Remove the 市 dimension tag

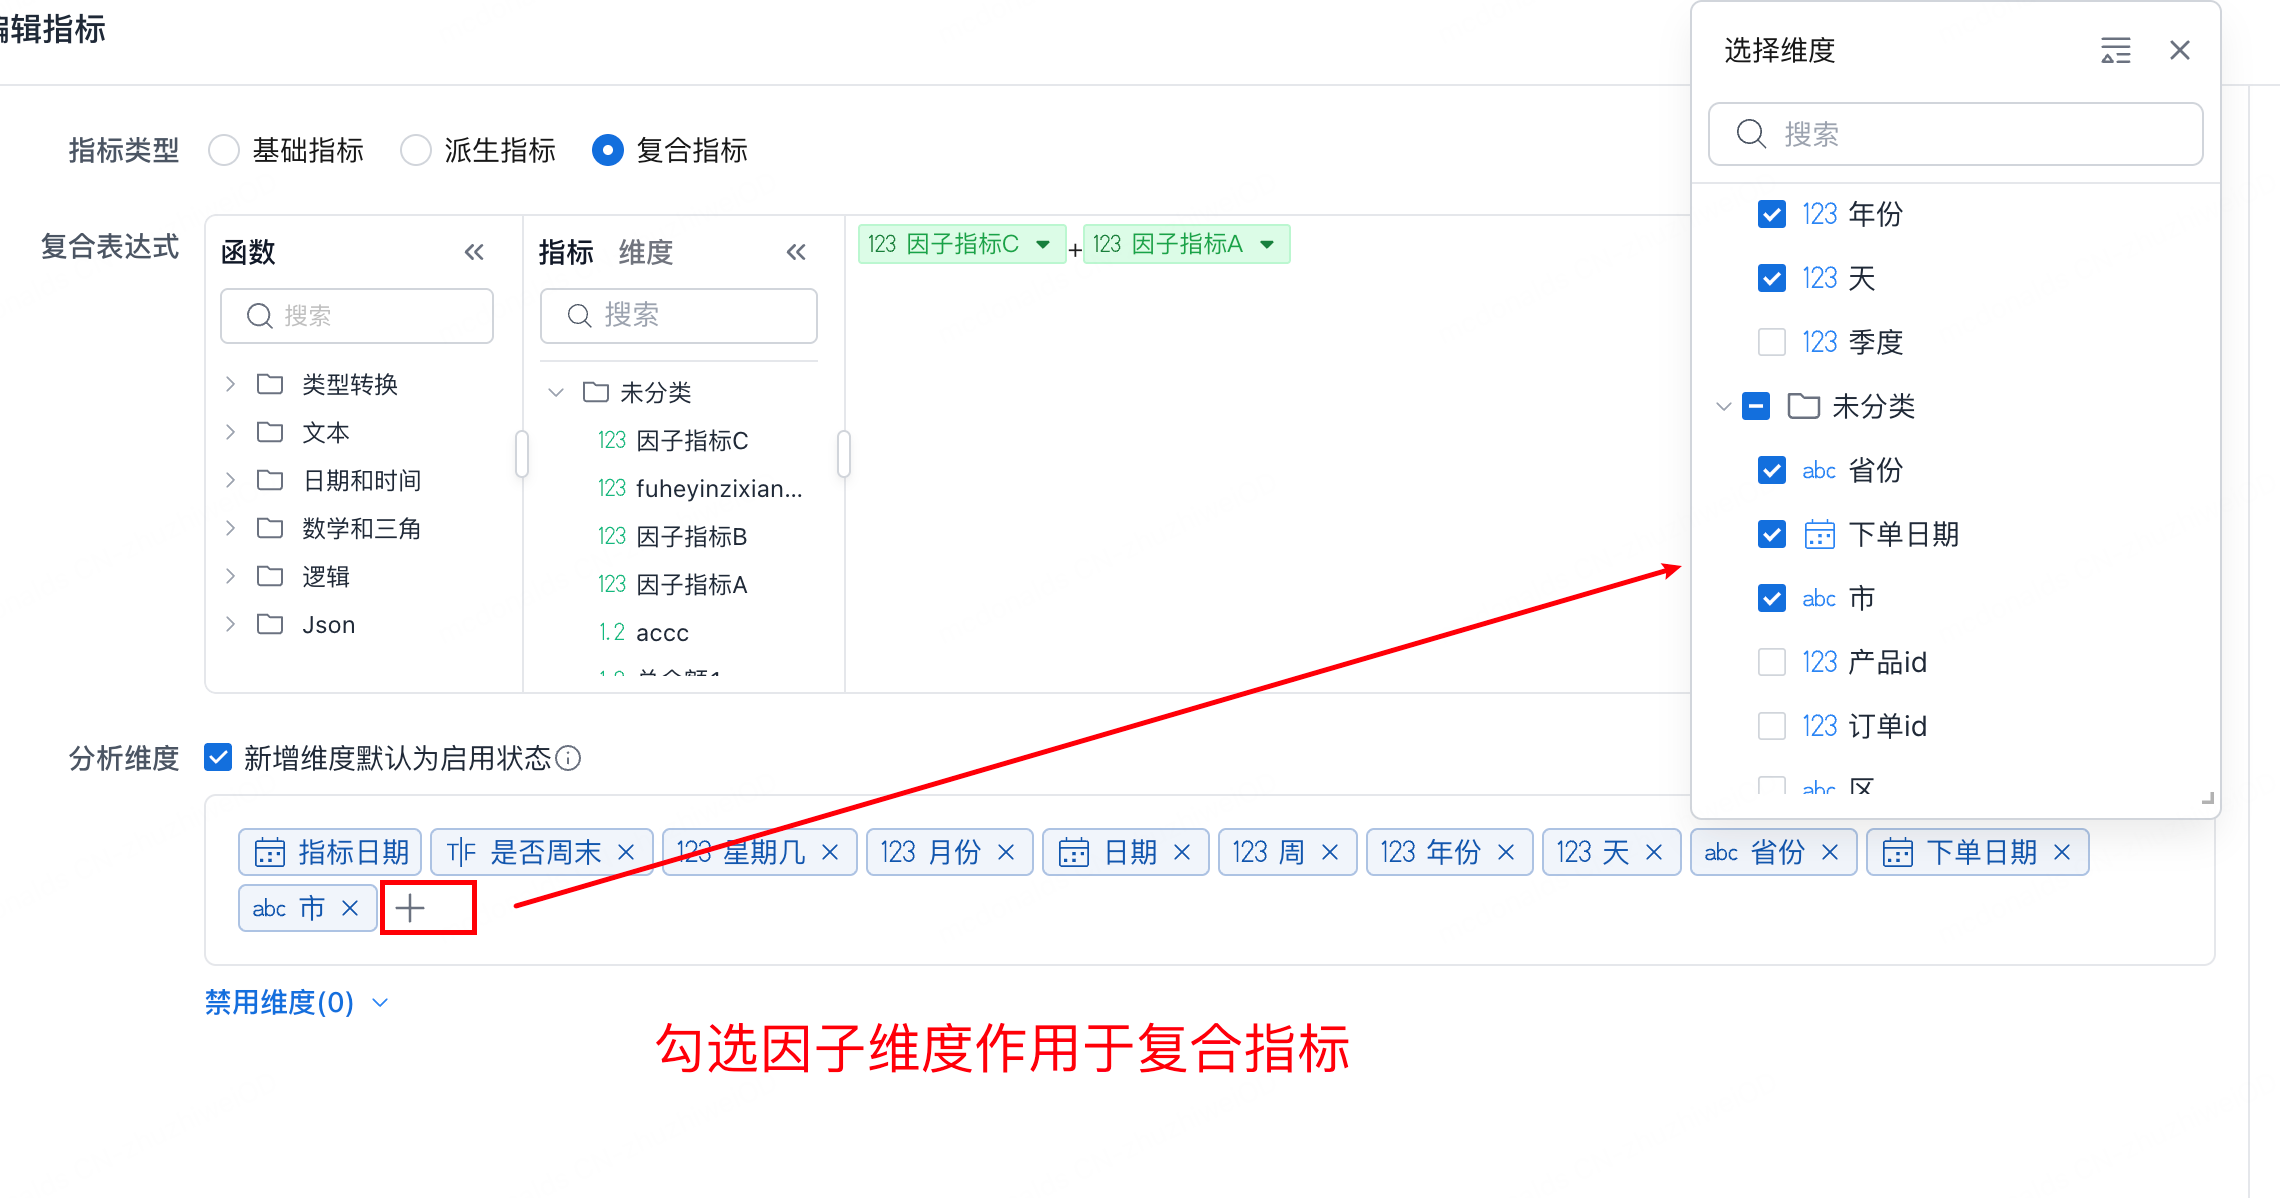[x=350, y=908]
